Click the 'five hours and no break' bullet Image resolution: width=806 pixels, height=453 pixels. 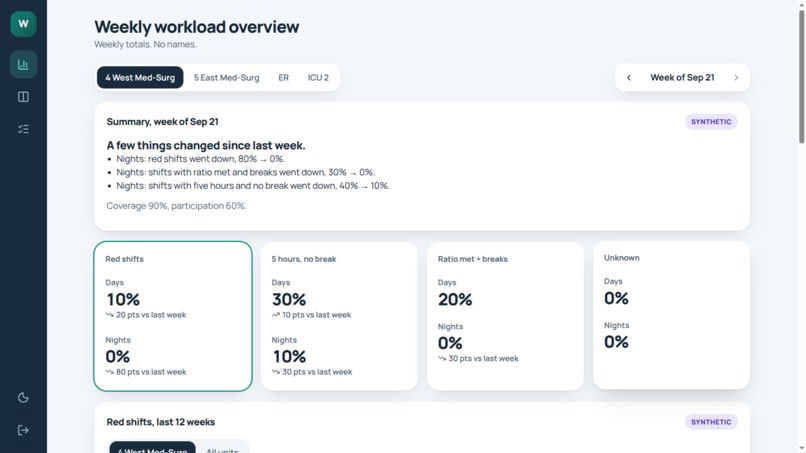pyautogui.click(x=253, y=186)
